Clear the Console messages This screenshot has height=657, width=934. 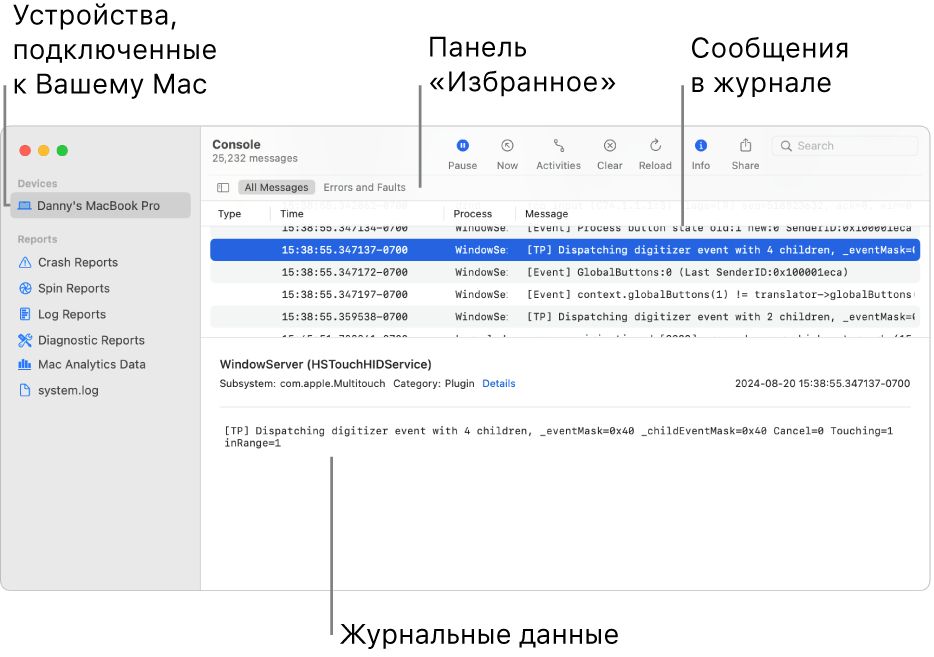point(609,154)
